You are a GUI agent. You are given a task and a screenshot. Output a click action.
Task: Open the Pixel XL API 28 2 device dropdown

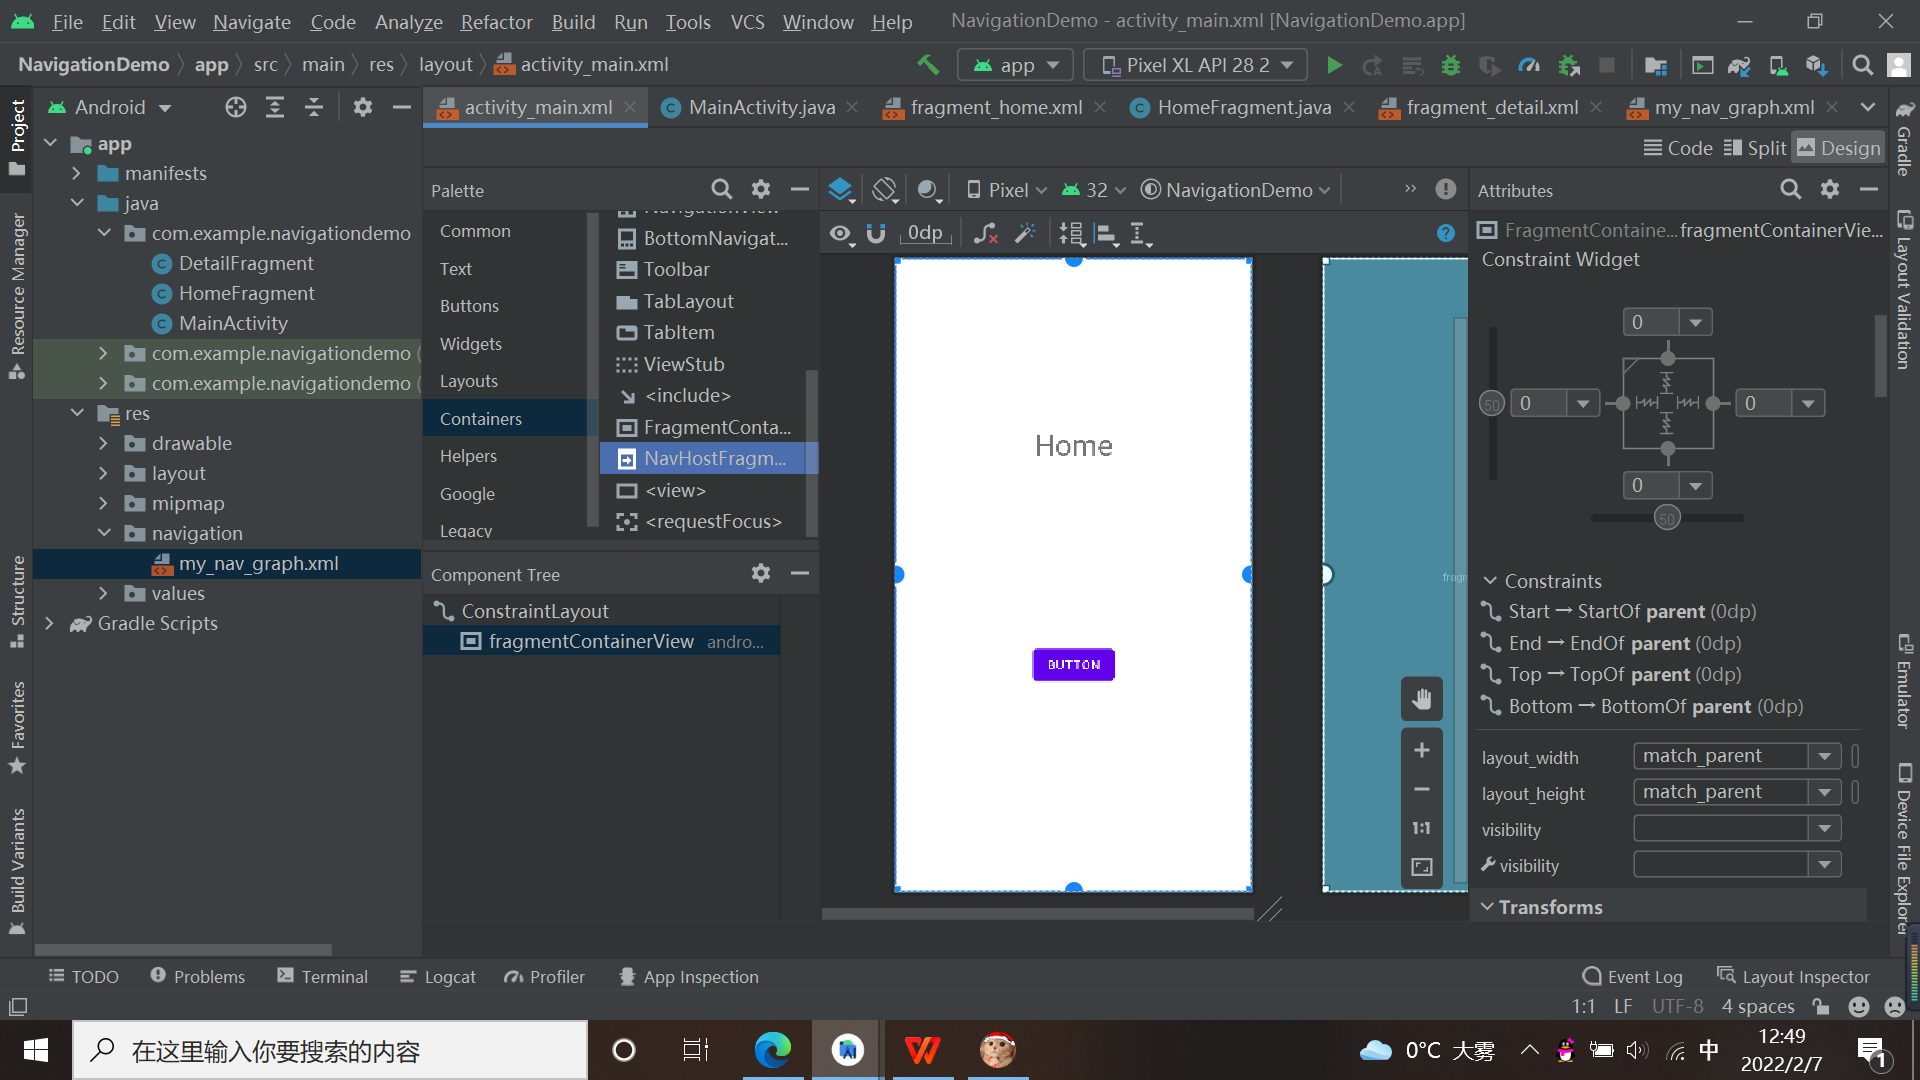click(x=1195, y=65)
